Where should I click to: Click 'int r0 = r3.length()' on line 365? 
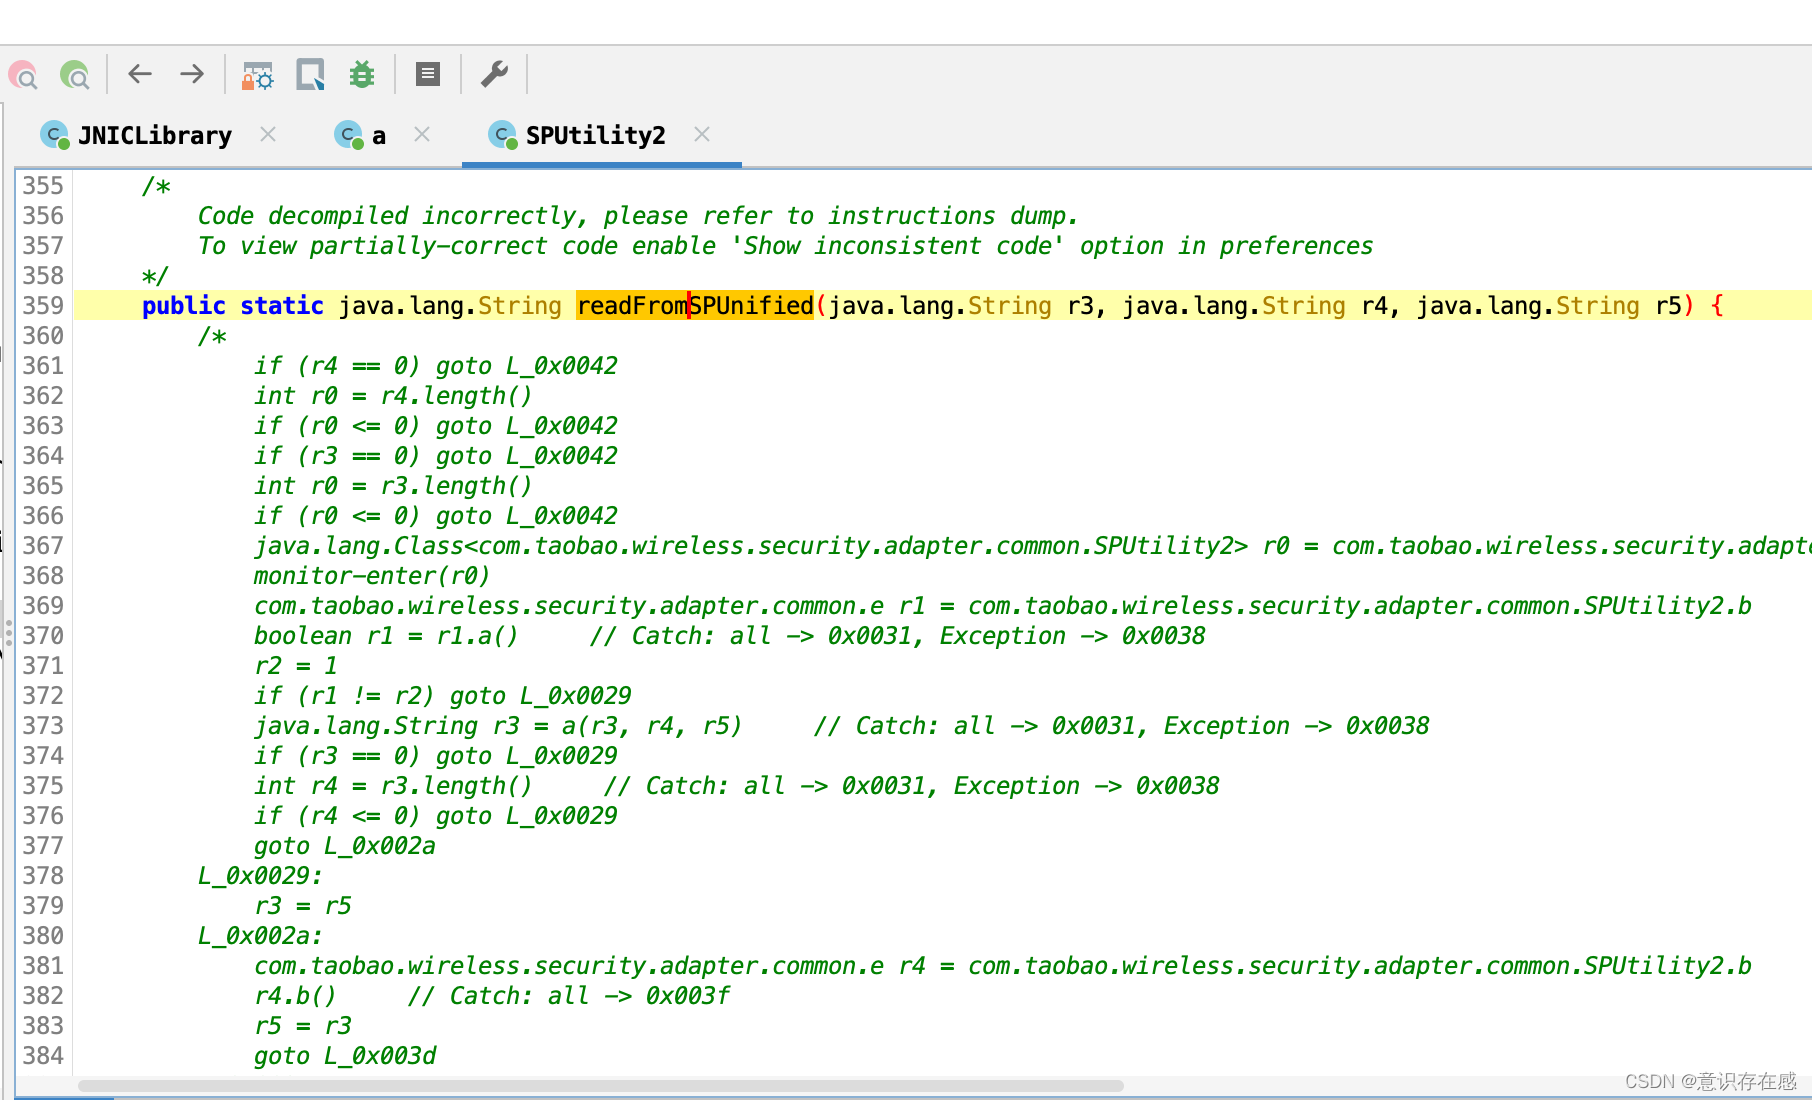393,486
